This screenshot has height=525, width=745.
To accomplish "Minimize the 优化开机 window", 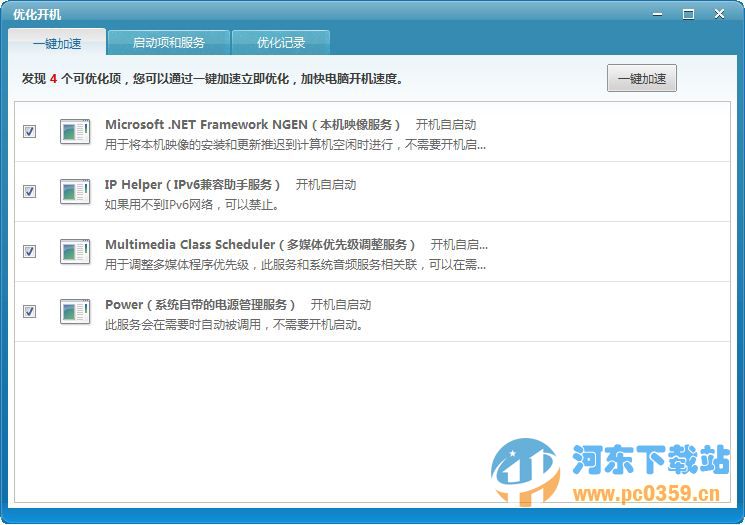I will 657,14.
